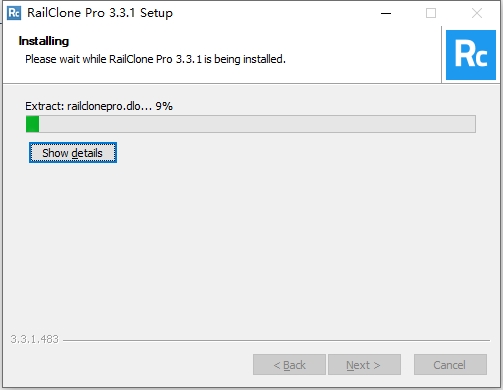The image size is (503, 390).
Task: Click the Cancel button
Action: click(450, 365)
